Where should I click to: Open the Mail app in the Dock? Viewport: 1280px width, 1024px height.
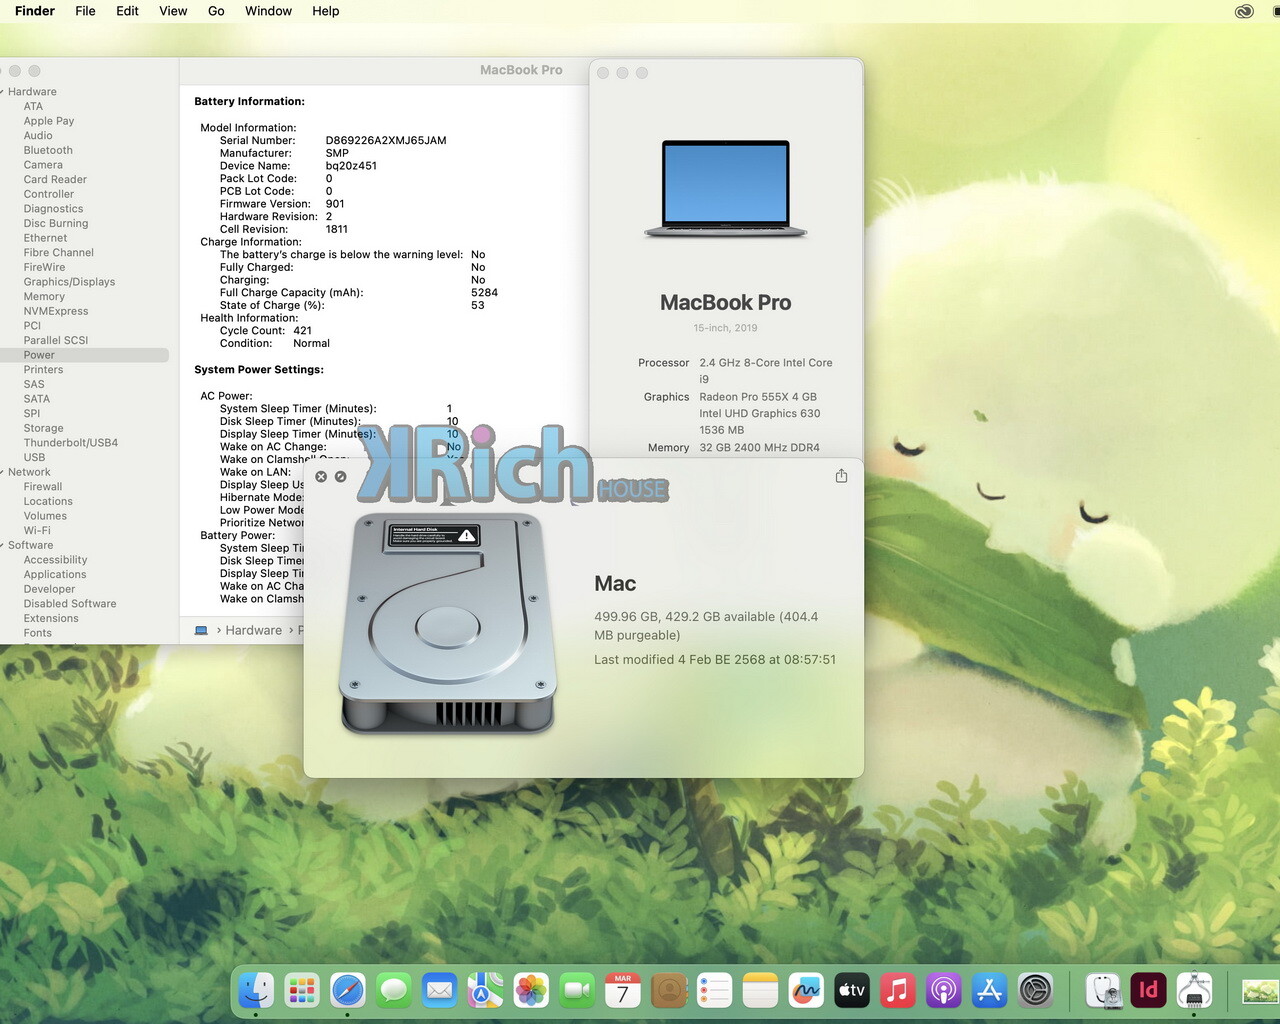440,990
